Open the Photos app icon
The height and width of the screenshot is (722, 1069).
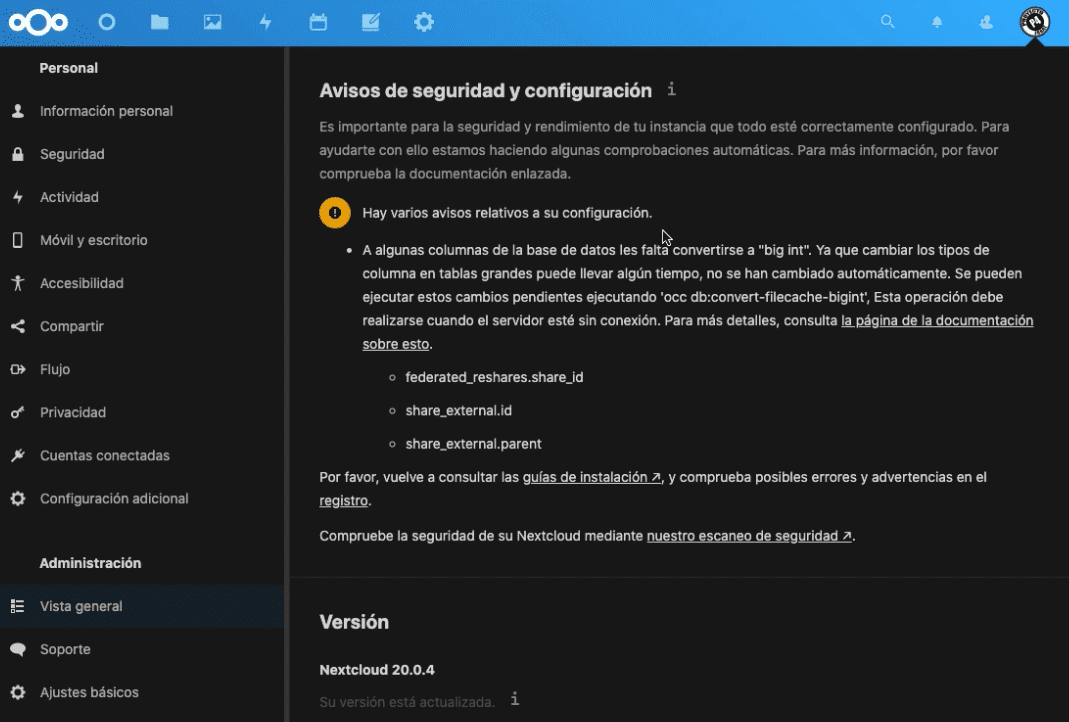pos(212,22)
